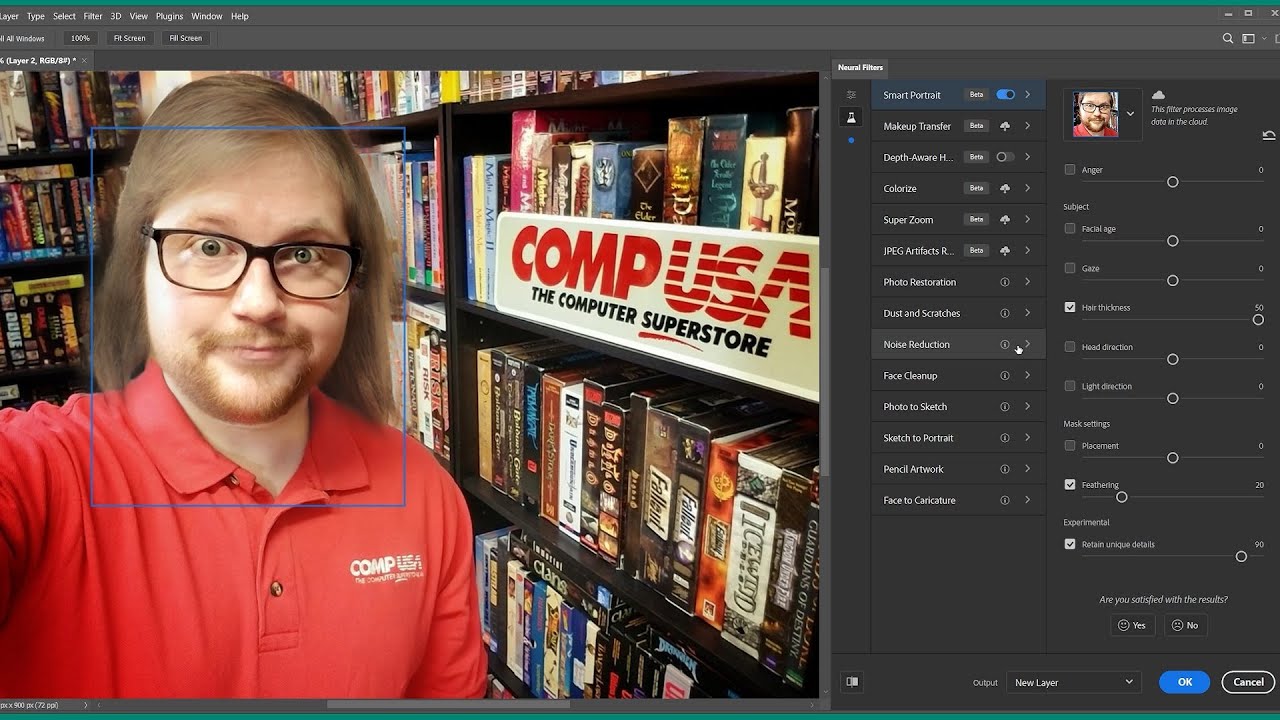The image size is (1280, 720).
Task: Enable the Depth-Aware Haze toggle
Action: point(1005,157)
